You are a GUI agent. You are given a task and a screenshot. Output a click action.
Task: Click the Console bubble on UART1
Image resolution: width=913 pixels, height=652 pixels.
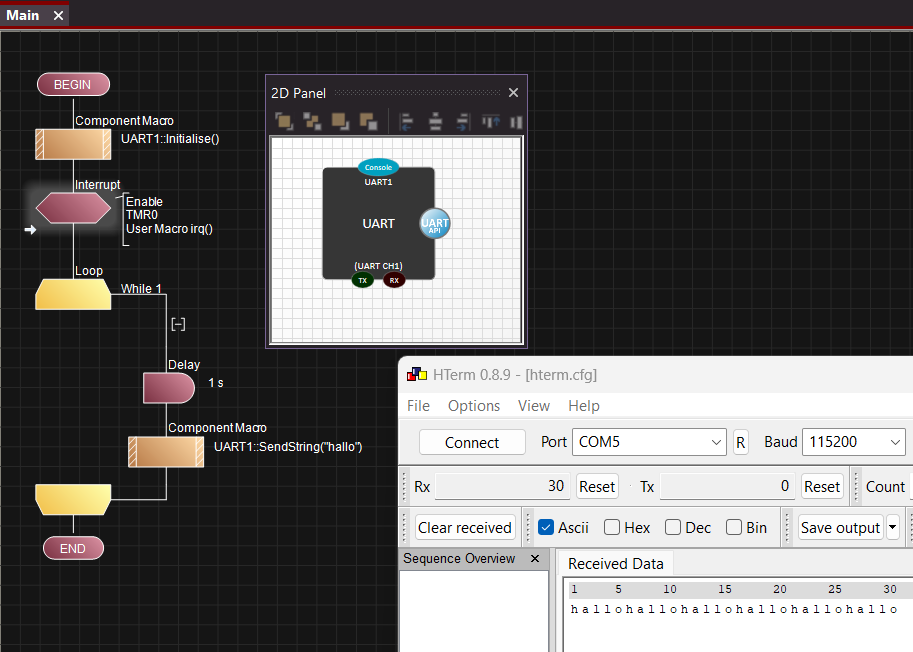tap(378, 167)
